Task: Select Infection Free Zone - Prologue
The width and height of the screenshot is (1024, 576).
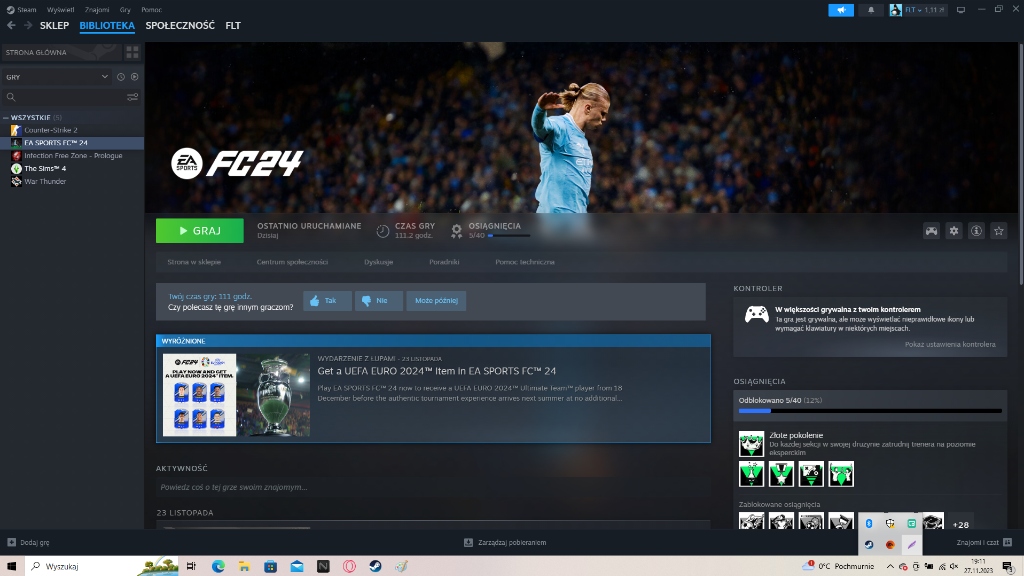Action: click(x=72, y=155)
